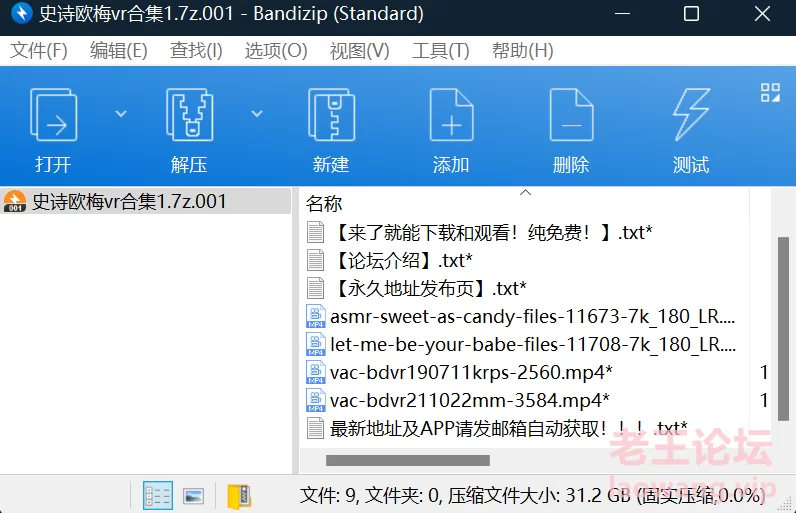The image size is (796, 513).
Task: Click the 添加 (Add) toolbar icon
Action: tap(451, 115)
